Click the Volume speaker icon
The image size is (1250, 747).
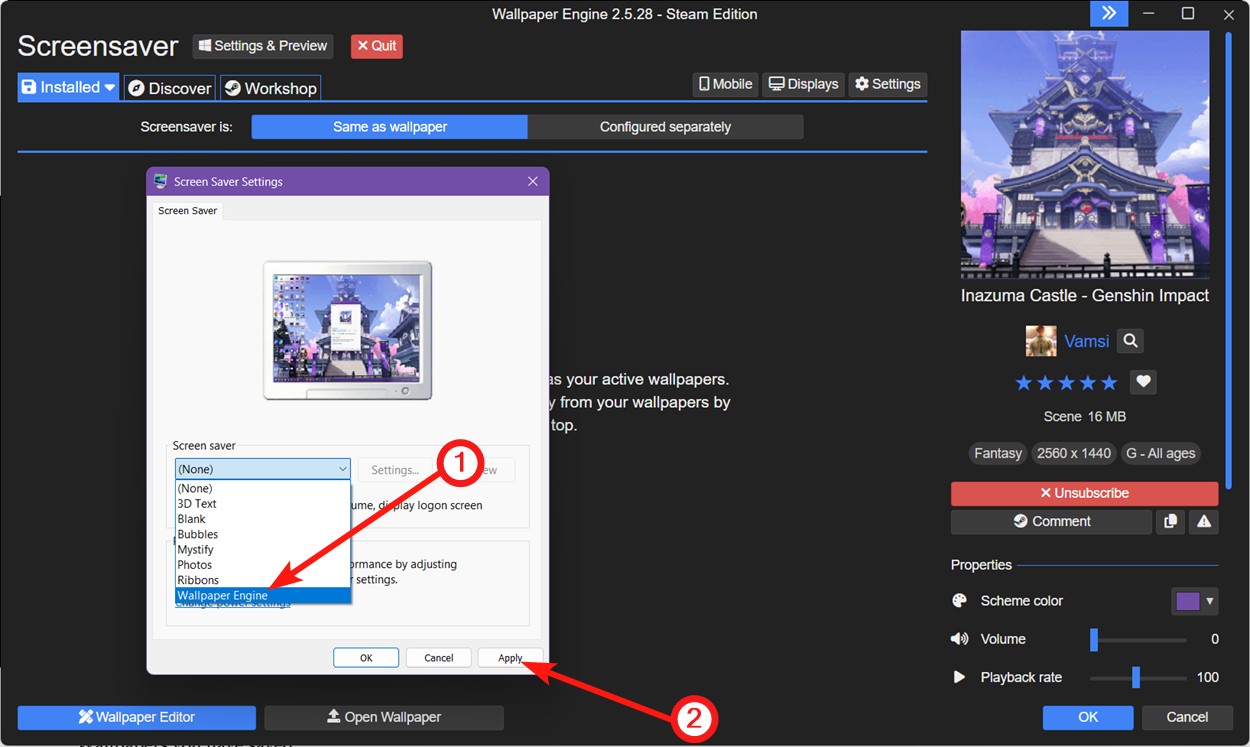pyautogui.click(x=959, y=639)
